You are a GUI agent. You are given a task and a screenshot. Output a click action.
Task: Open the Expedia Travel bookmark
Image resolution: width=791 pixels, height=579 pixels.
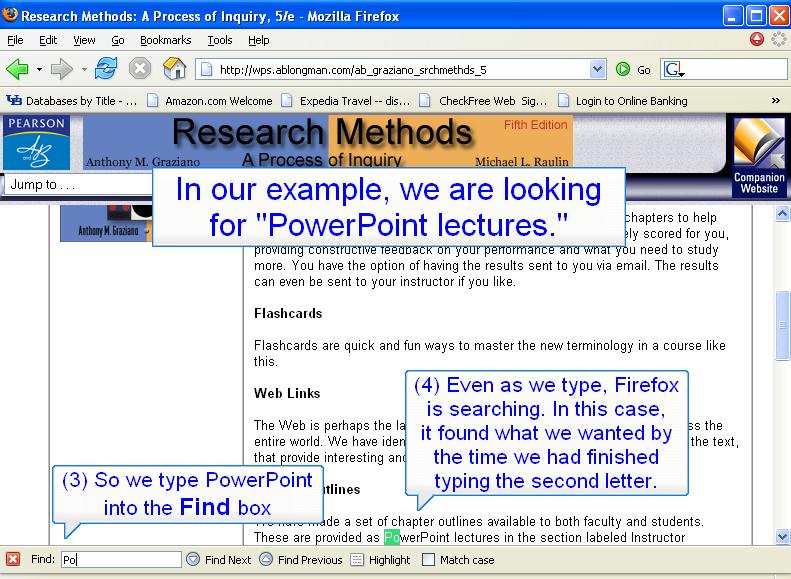click(x=346, y=101)
